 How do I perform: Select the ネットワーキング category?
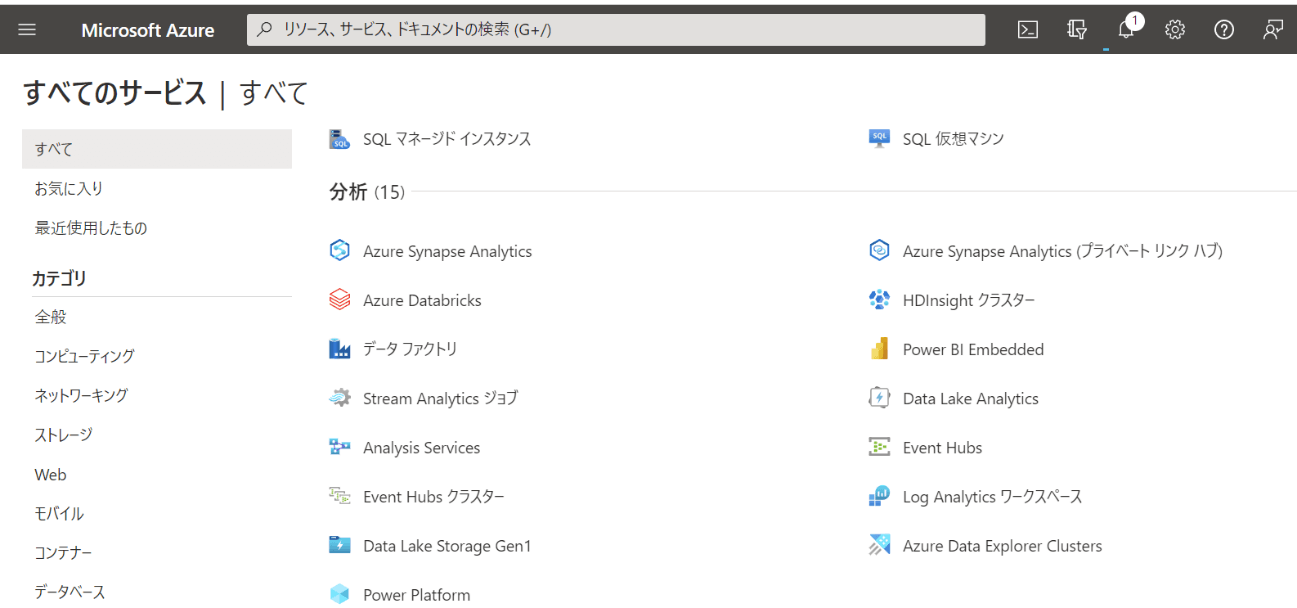click(82, 395)
